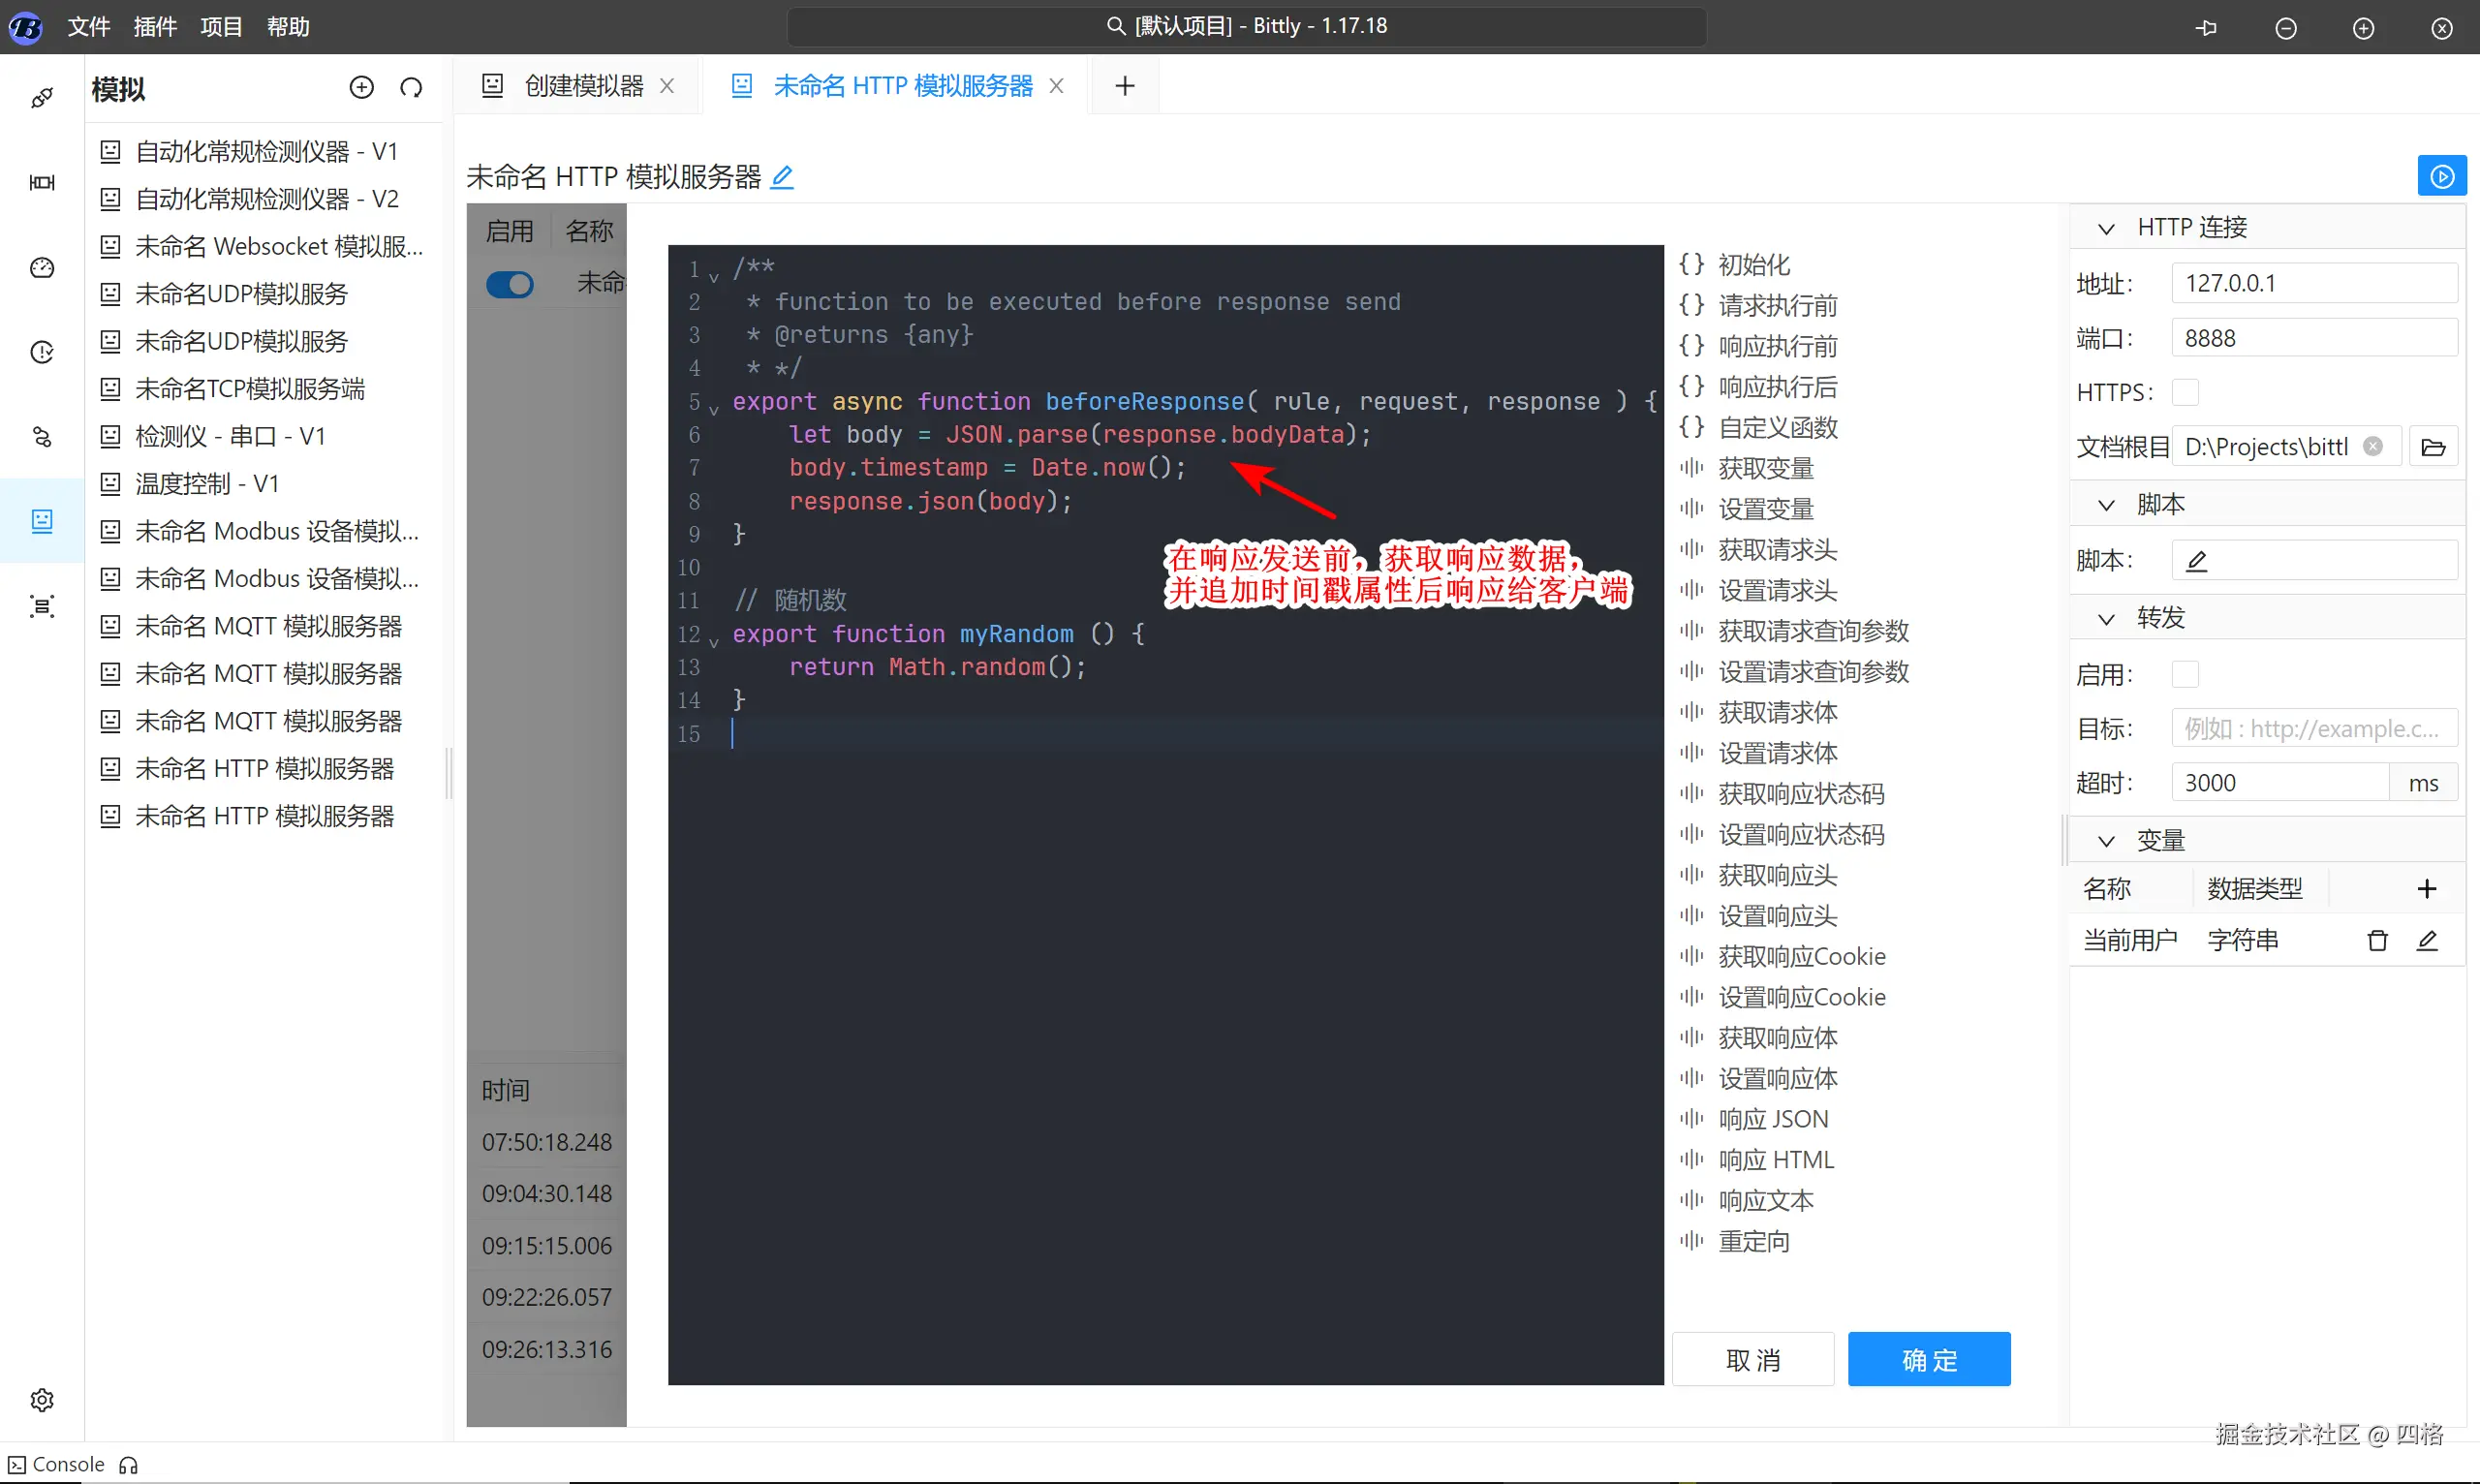The width and height of the screenshot is (2480, 1484).
Task: Click the 确定 confirm button
Action: [1928, 1359]
